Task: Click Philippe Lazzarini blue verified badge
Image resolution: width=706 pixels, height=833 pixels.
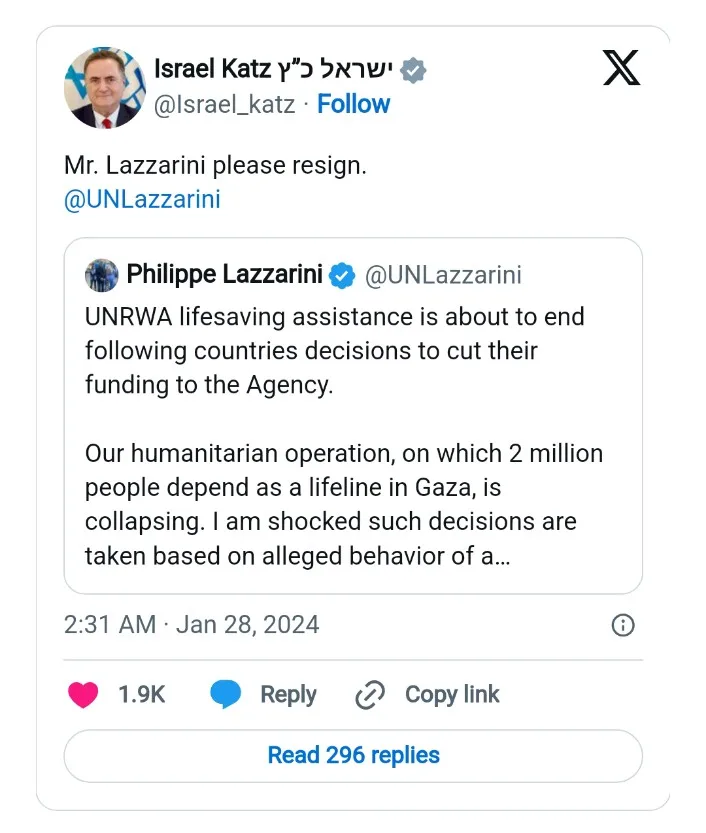Action: 342,275
